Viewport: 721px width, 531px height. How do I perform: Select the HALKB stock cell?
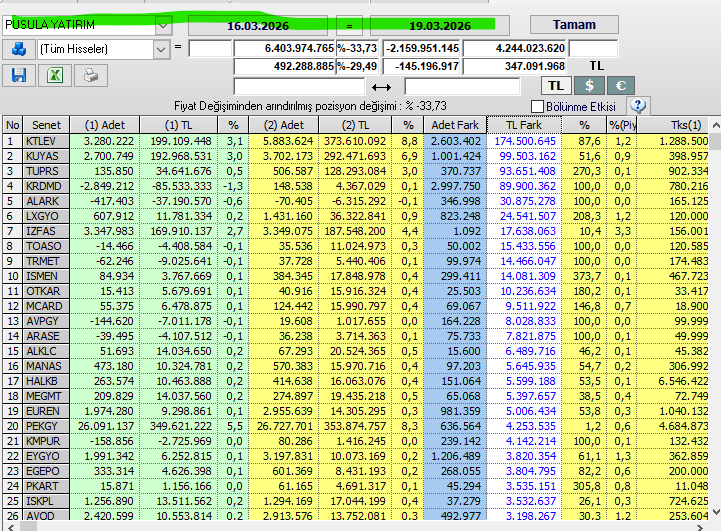[46, 381]
